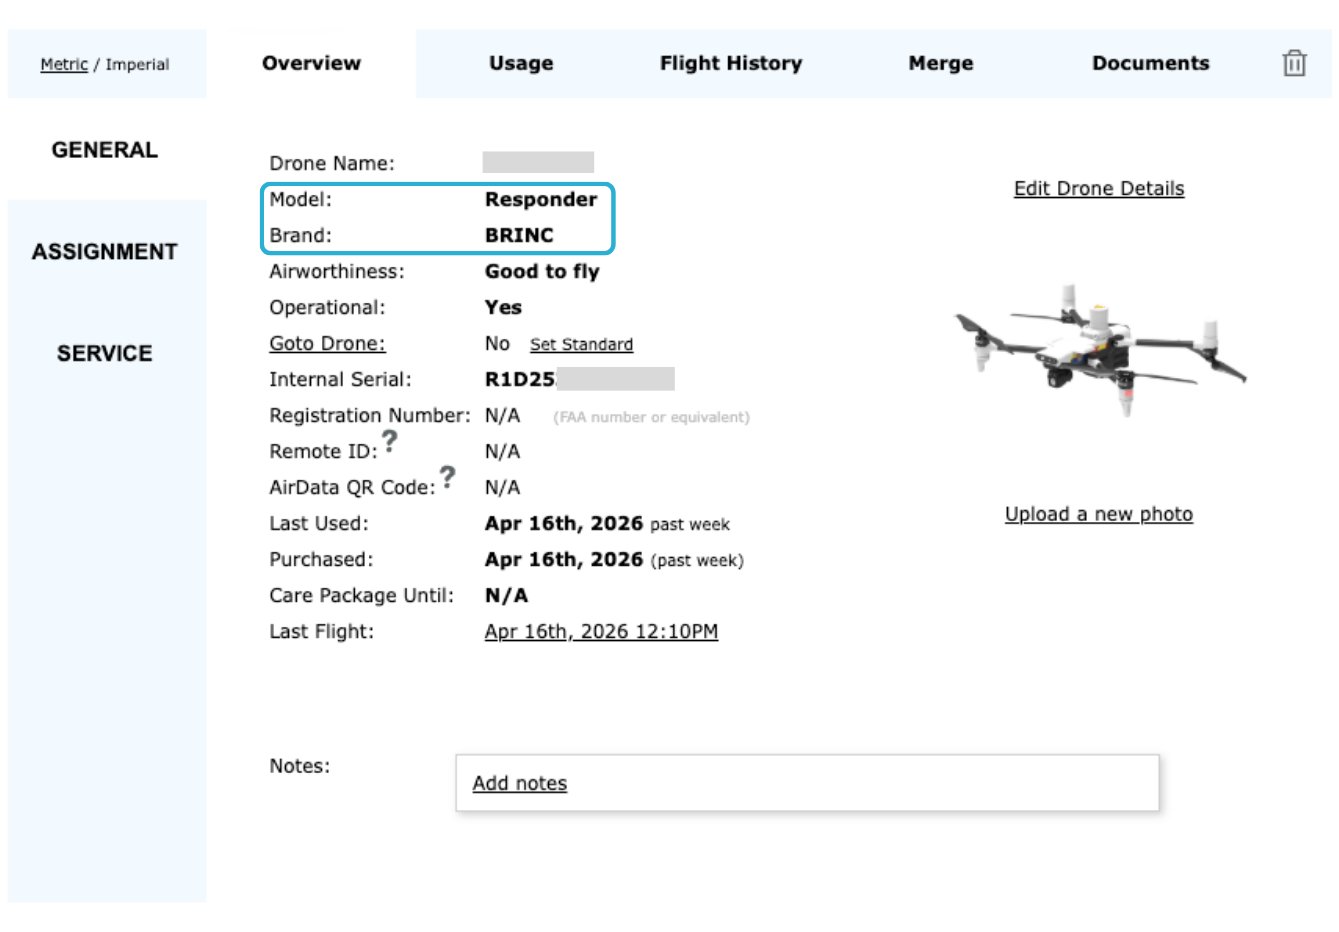This screenshot has height=932, width=1339.
Task: Click the Remote ID help question mark
Action: pyautogui.click(x=390, y=440)
